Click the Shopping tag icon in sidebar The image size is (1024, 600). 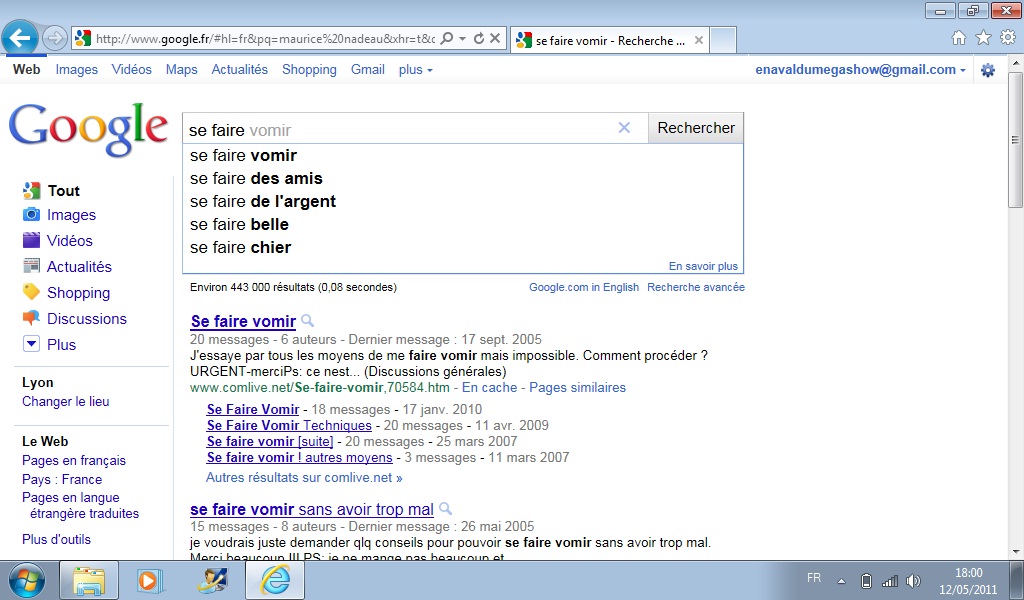31,292
